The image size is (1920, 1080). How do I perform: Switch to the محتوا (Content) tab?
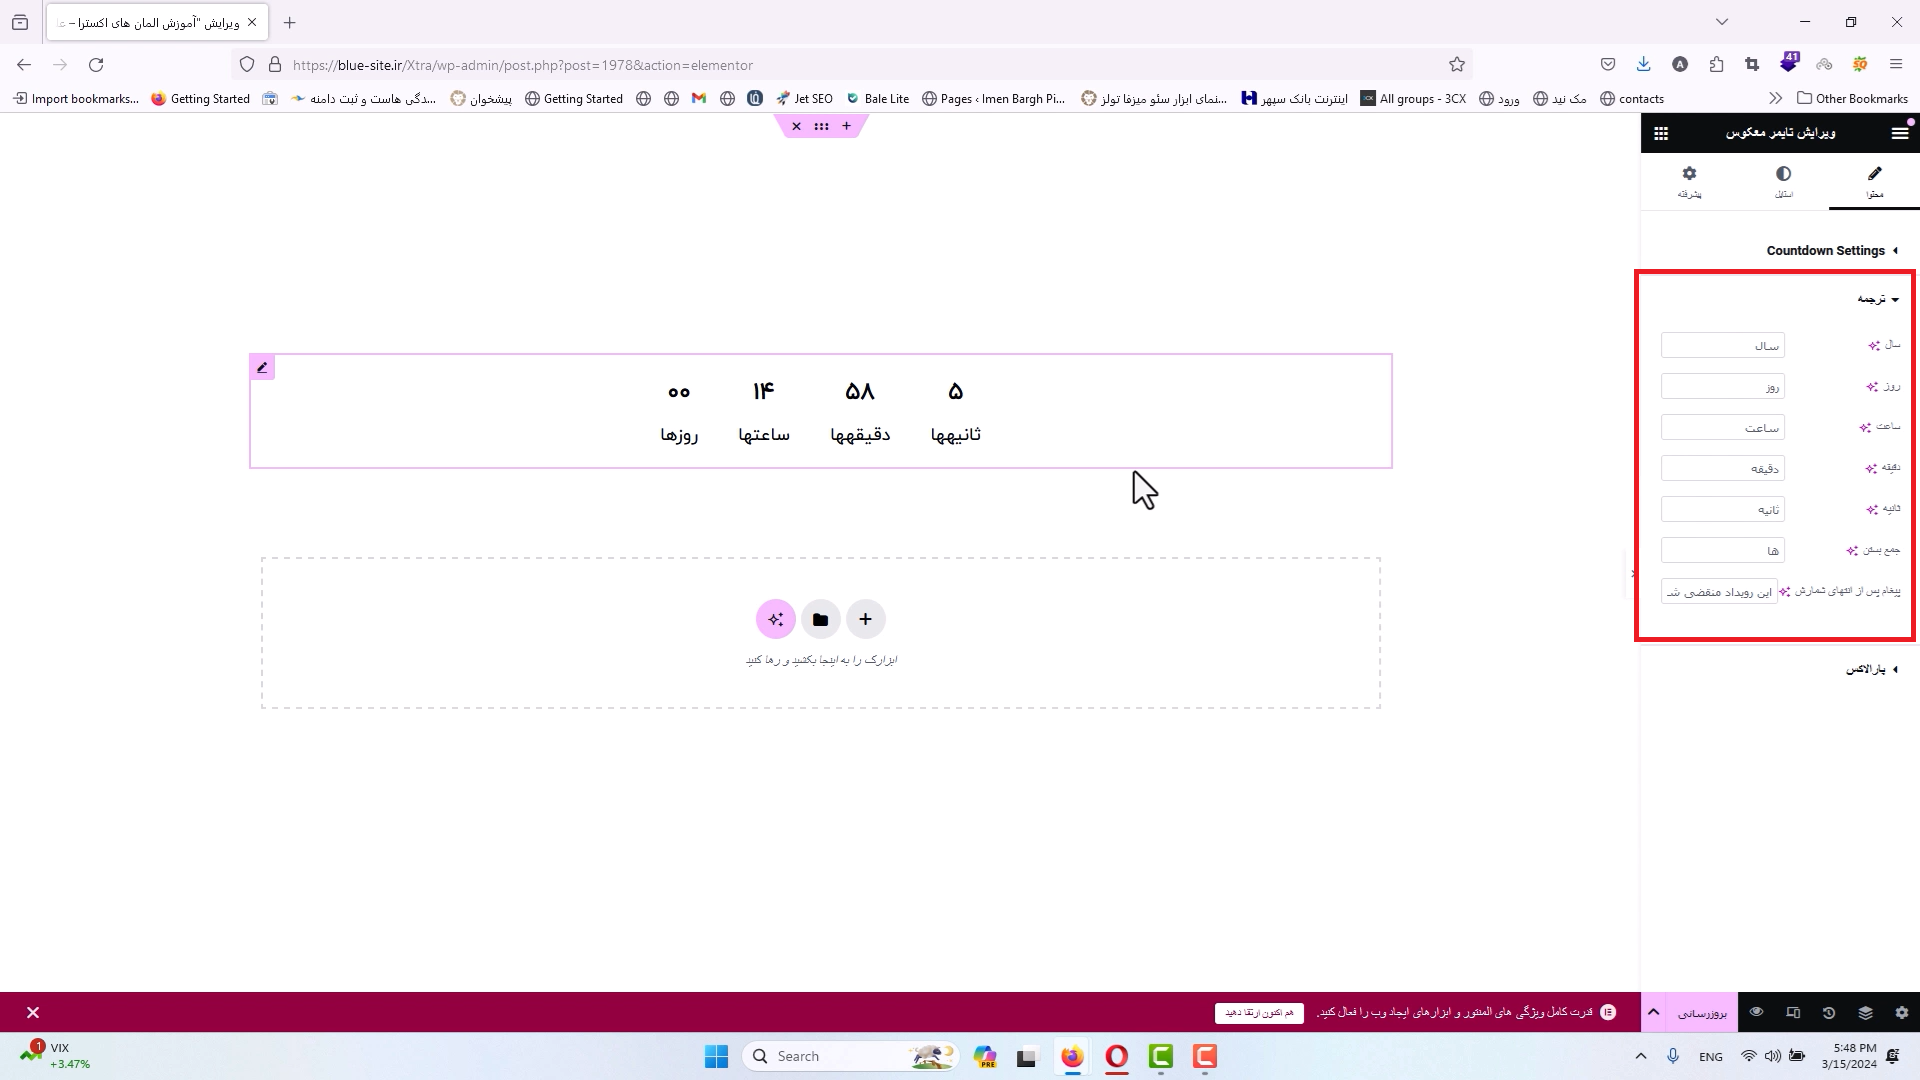pos(1874,182)
